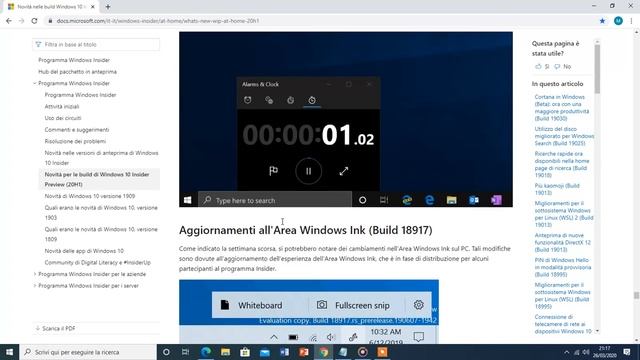Open 'Risoluzione dei problemi' in the sidebar
The image size is (640, 360).
click(75, 141)
